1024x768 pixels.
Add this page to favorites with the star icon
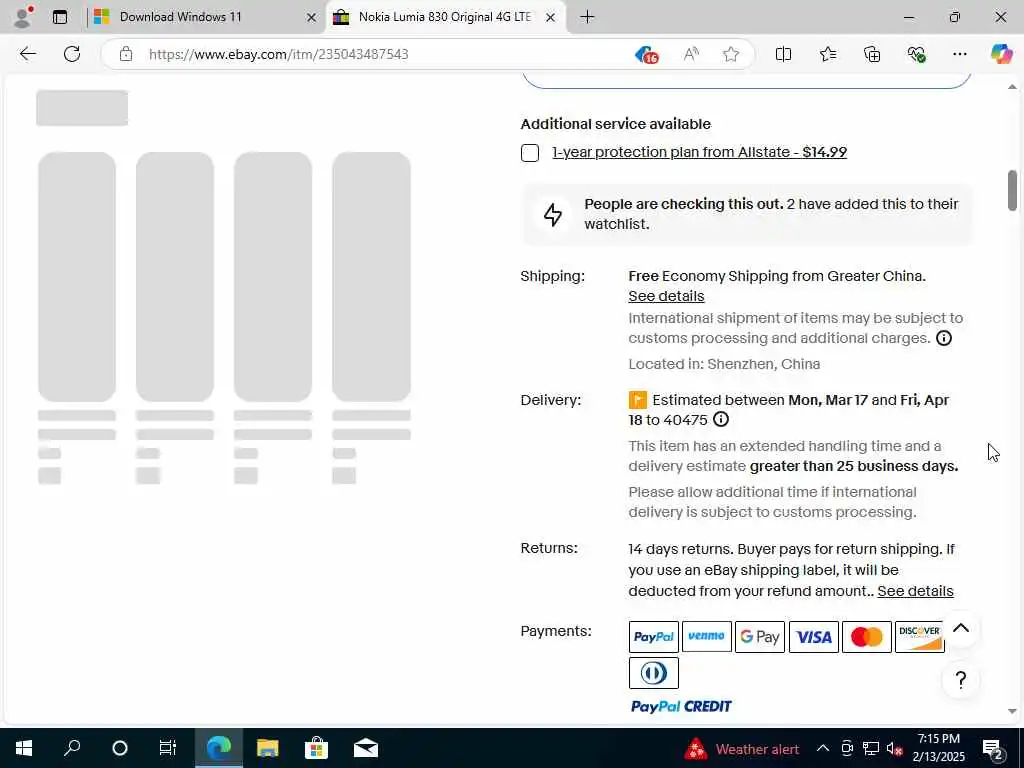click(731, 54)
